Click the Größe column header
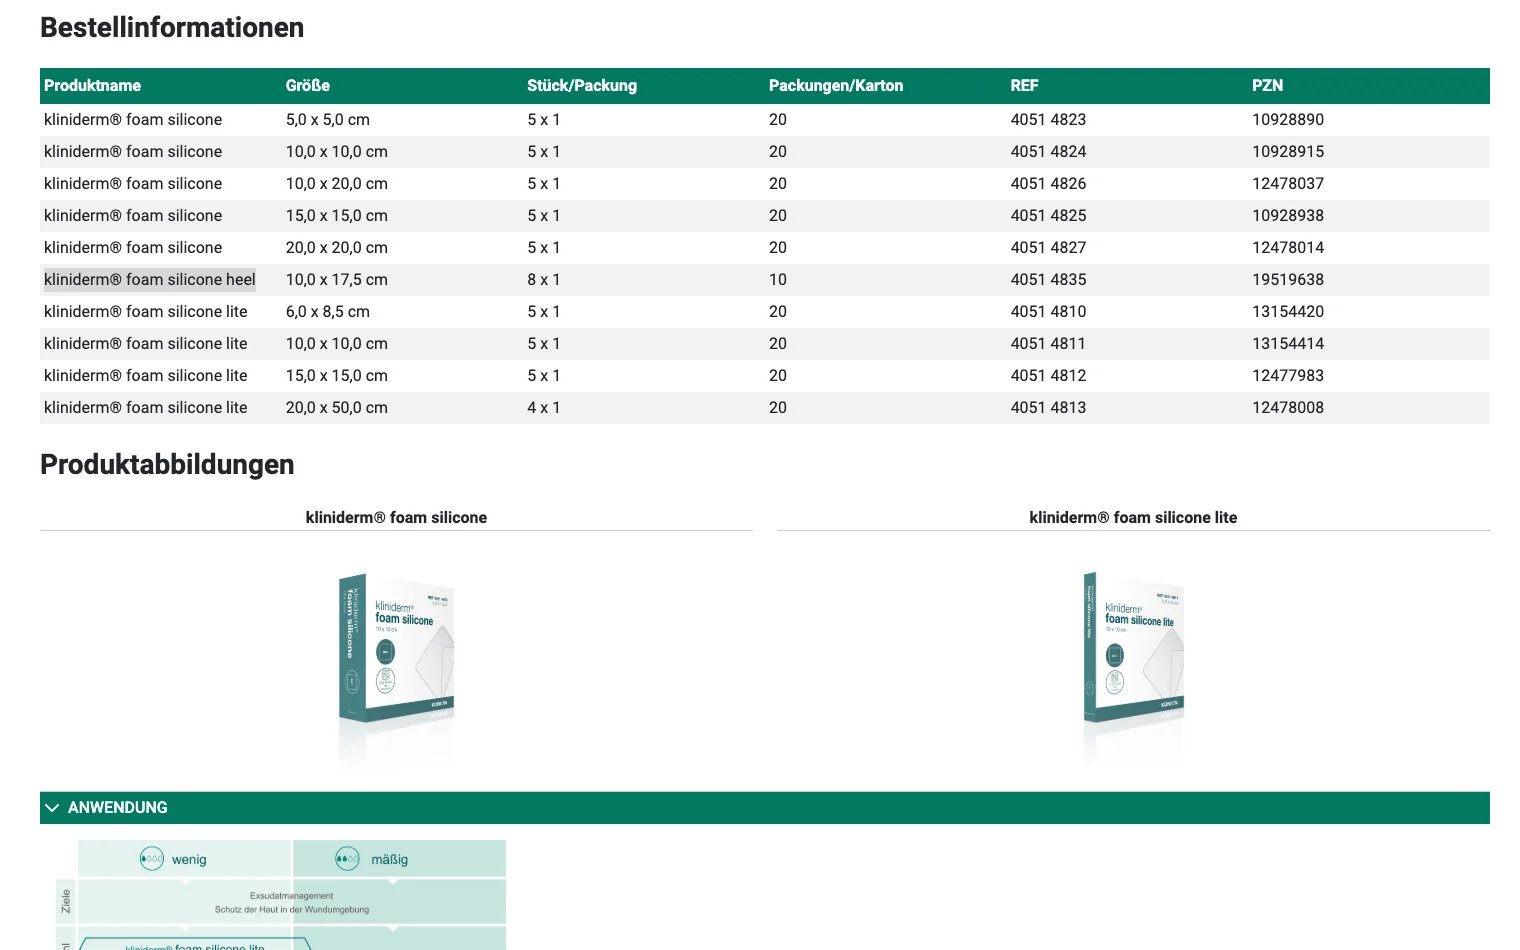The height and width of the screenshot is (950, 1520). [x=308, y=86]
